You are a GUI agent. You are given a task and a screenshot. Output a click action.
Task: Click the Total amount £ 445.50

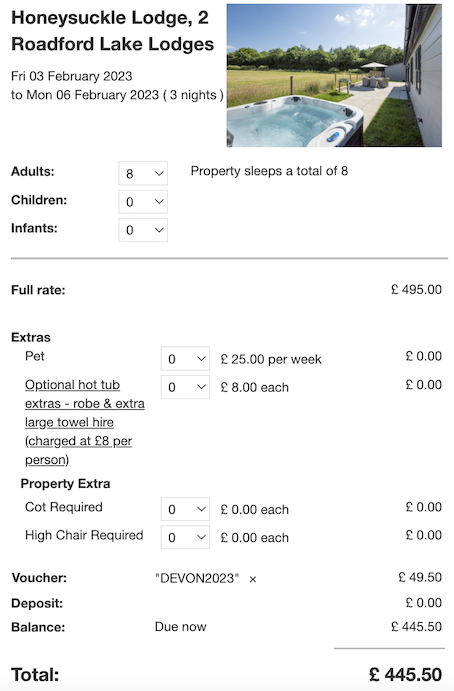(x=405, y=675)
